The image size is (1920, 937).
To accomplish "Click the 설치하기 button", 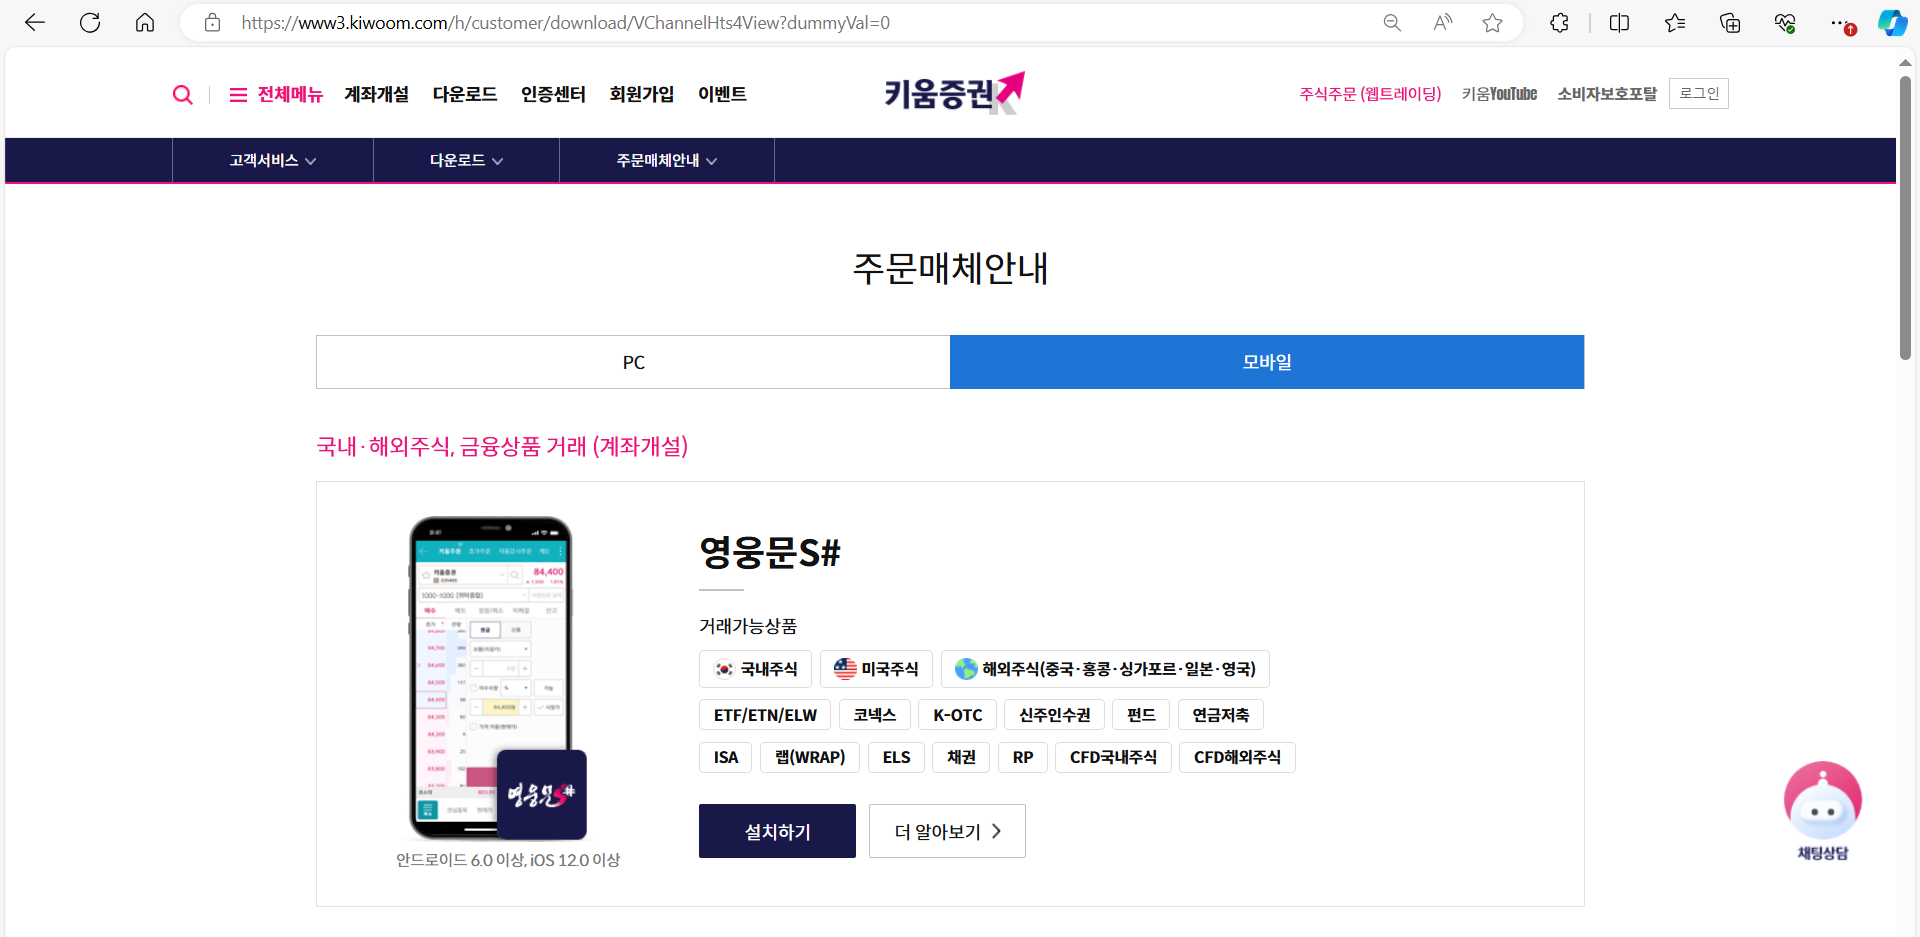I will click(x=777, y=831).
